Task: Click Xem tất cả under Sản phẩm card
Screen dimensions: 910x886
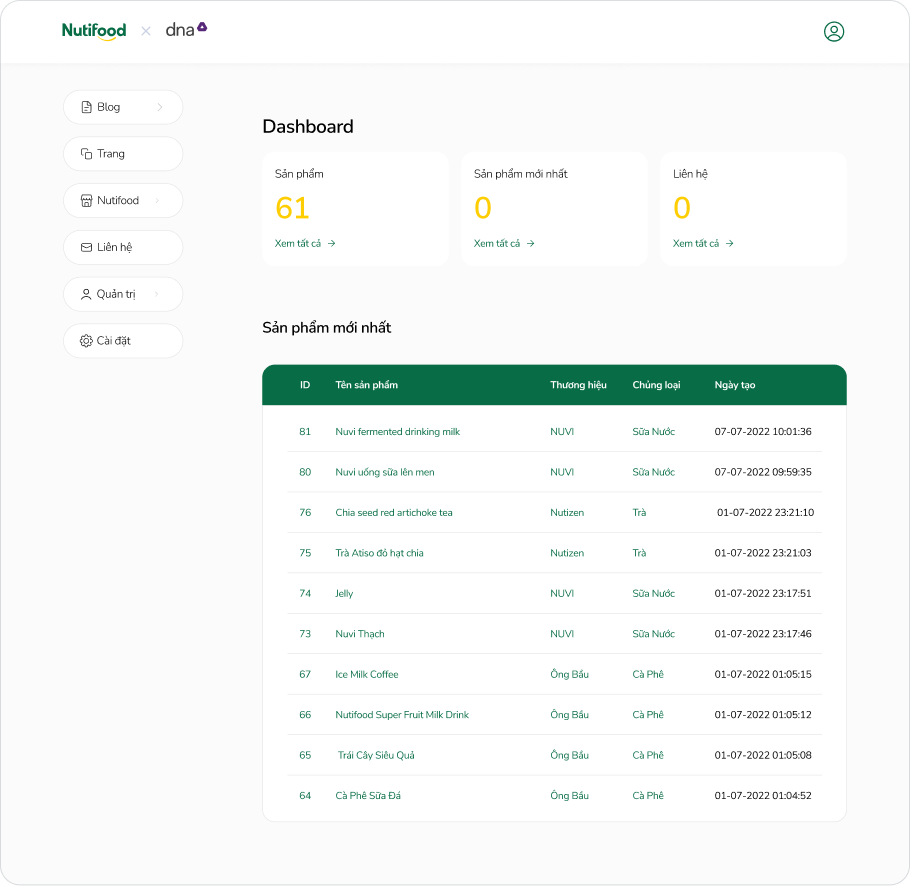Action: coord(304,243)
